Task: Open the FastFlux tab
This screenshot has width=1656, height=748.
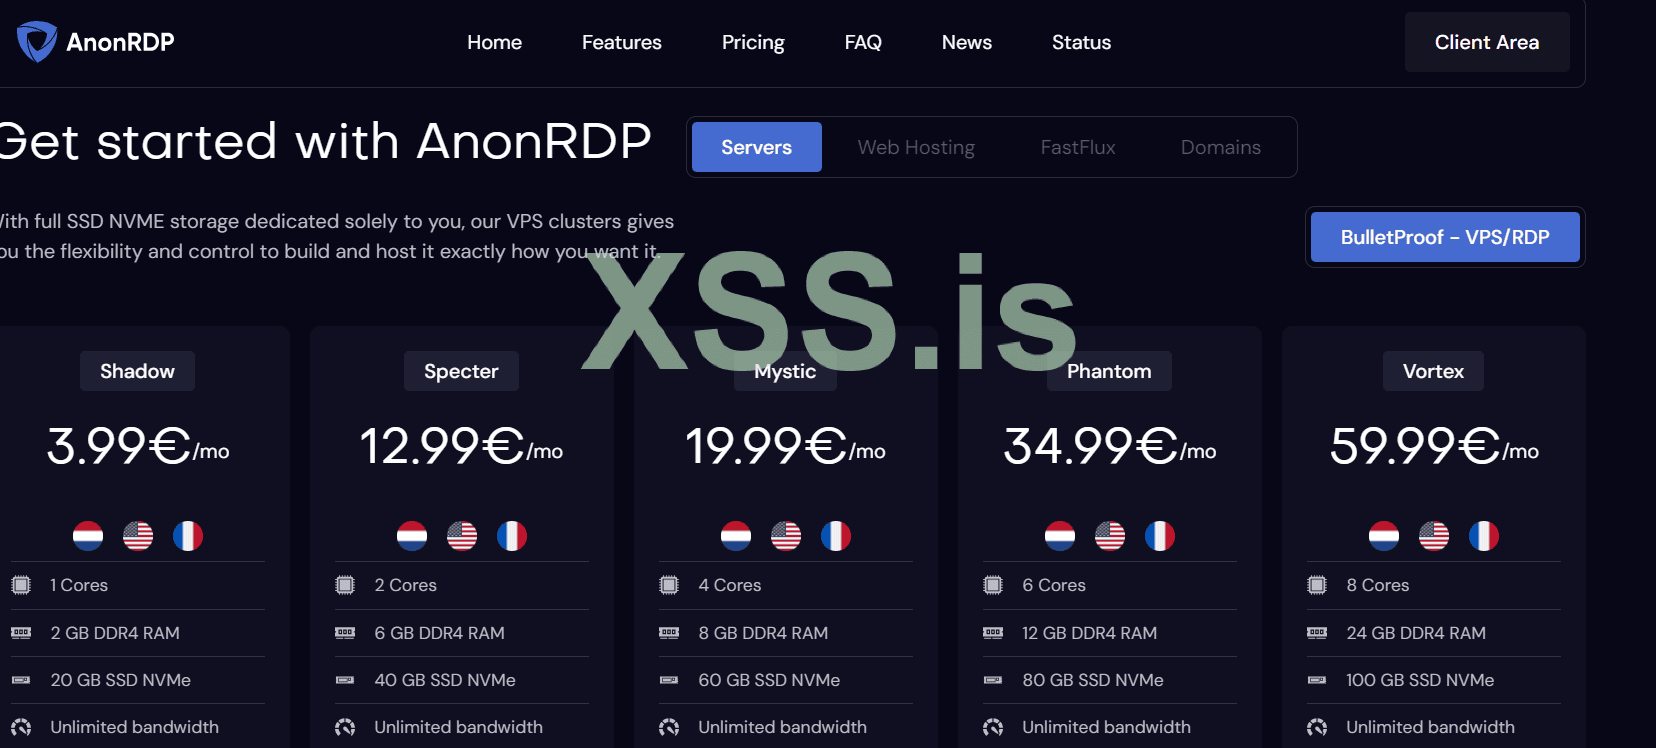Action: pos(1078,147)
